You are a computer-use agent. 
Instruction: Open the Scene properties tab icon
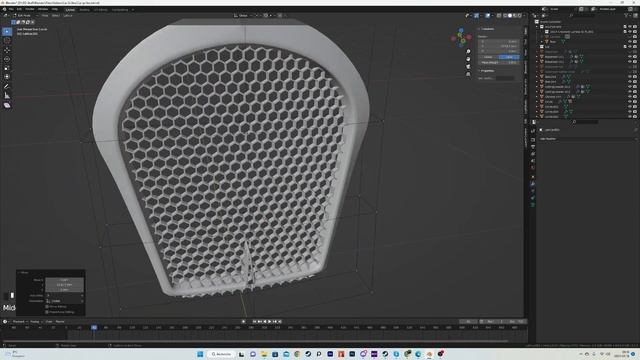533,161
